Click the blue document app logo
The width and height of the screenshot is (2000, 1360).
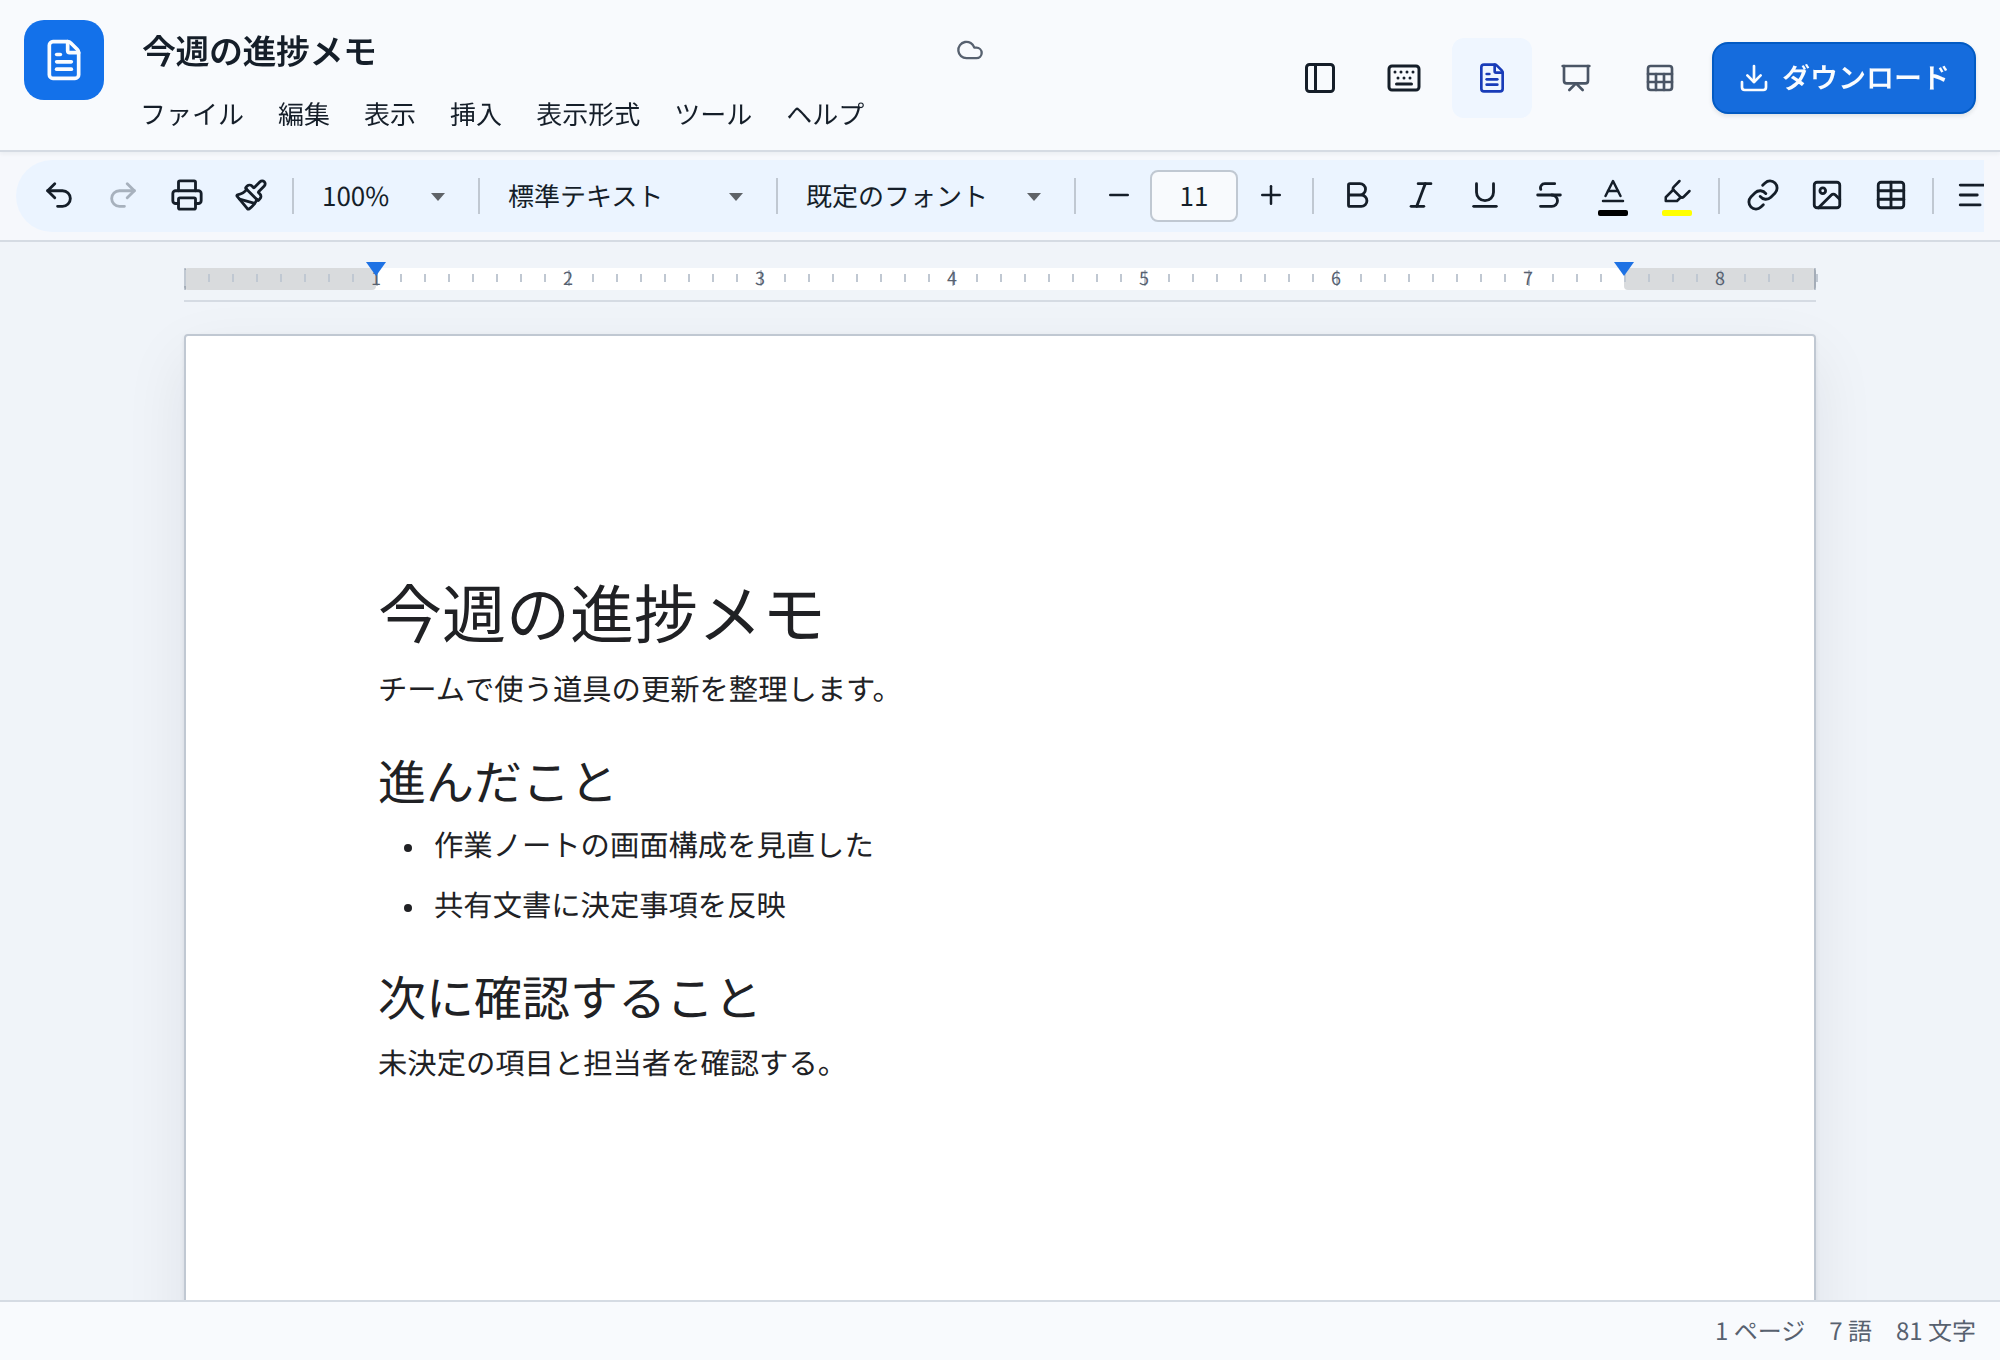click(64, 60)
